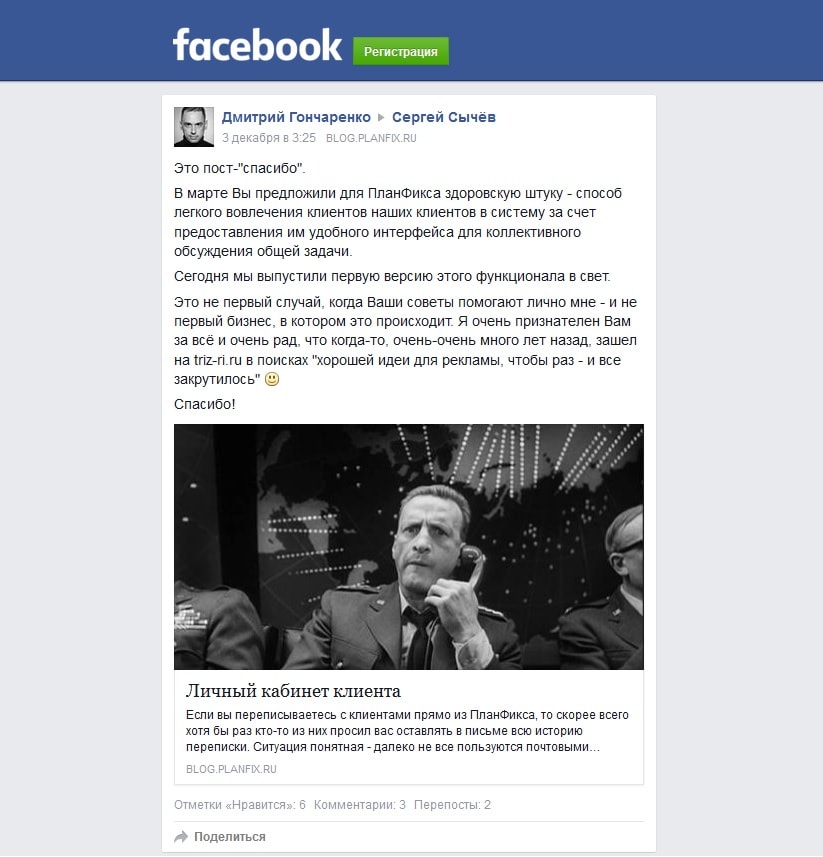Click the post text beginning Это пост-"спасибо"
This screenshot has width=823, height=857.
(239, 168)
